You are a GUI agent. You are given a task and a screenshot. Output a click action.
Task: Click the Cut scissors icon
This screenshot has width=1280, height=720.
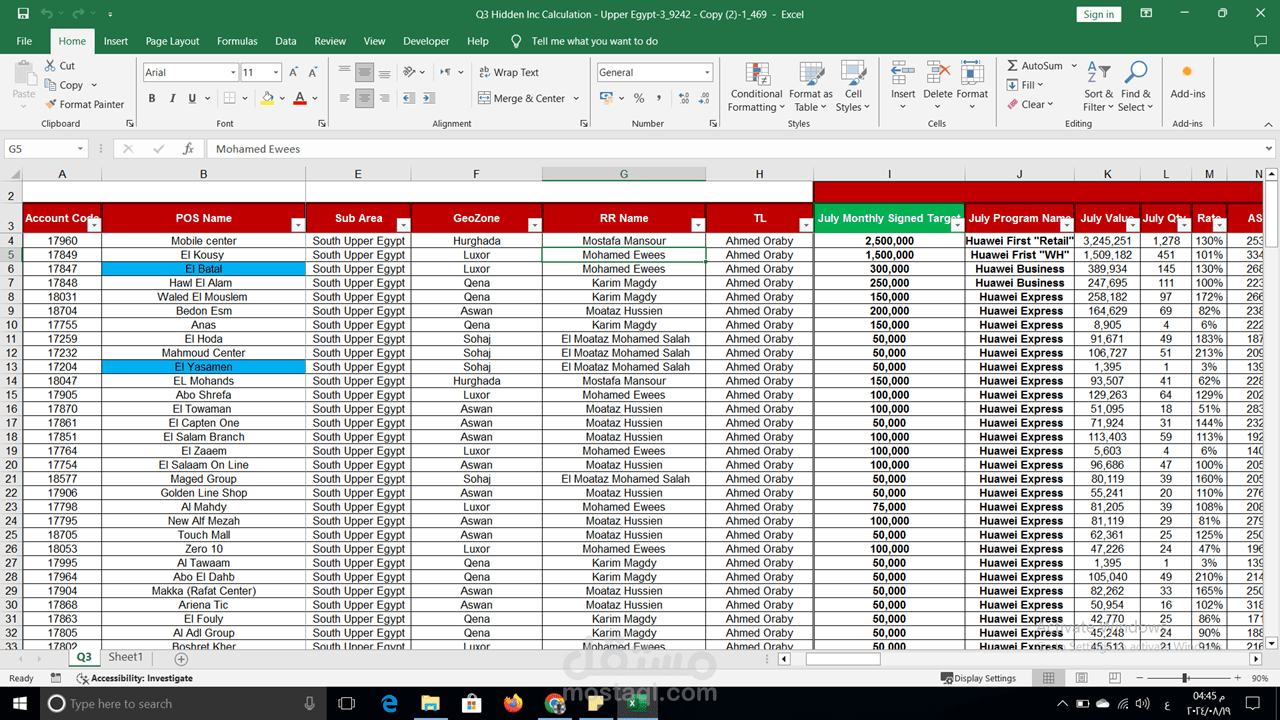point(51,66)
